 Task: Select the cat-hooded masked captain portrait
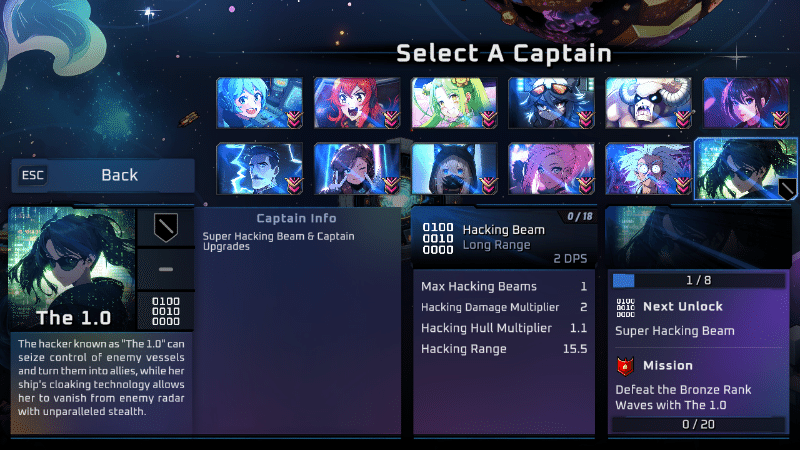click(x=454, y=168)
